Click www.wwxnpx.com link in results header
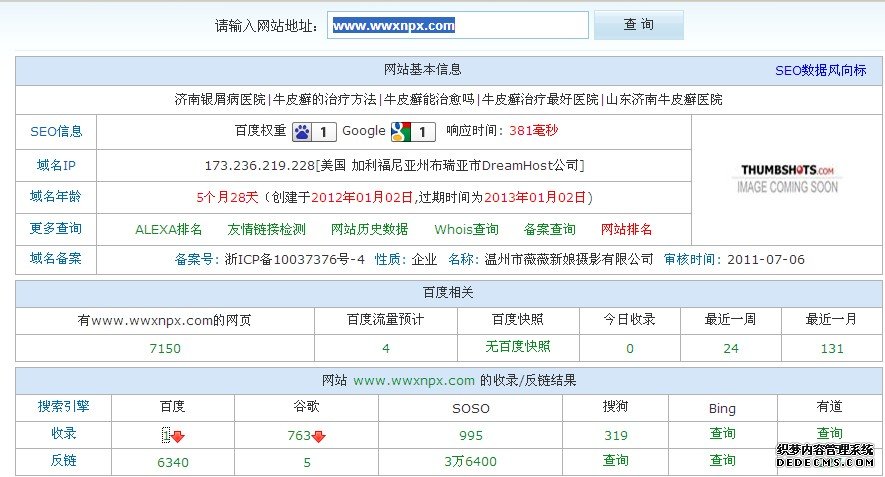 click(414, 381)
